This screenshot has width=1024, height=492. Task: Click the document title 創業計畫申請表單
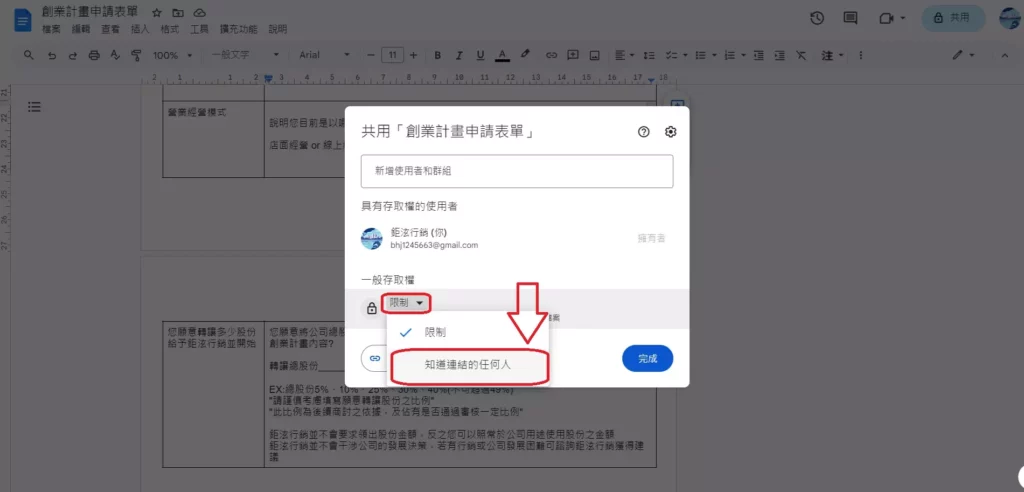[89, 12]
